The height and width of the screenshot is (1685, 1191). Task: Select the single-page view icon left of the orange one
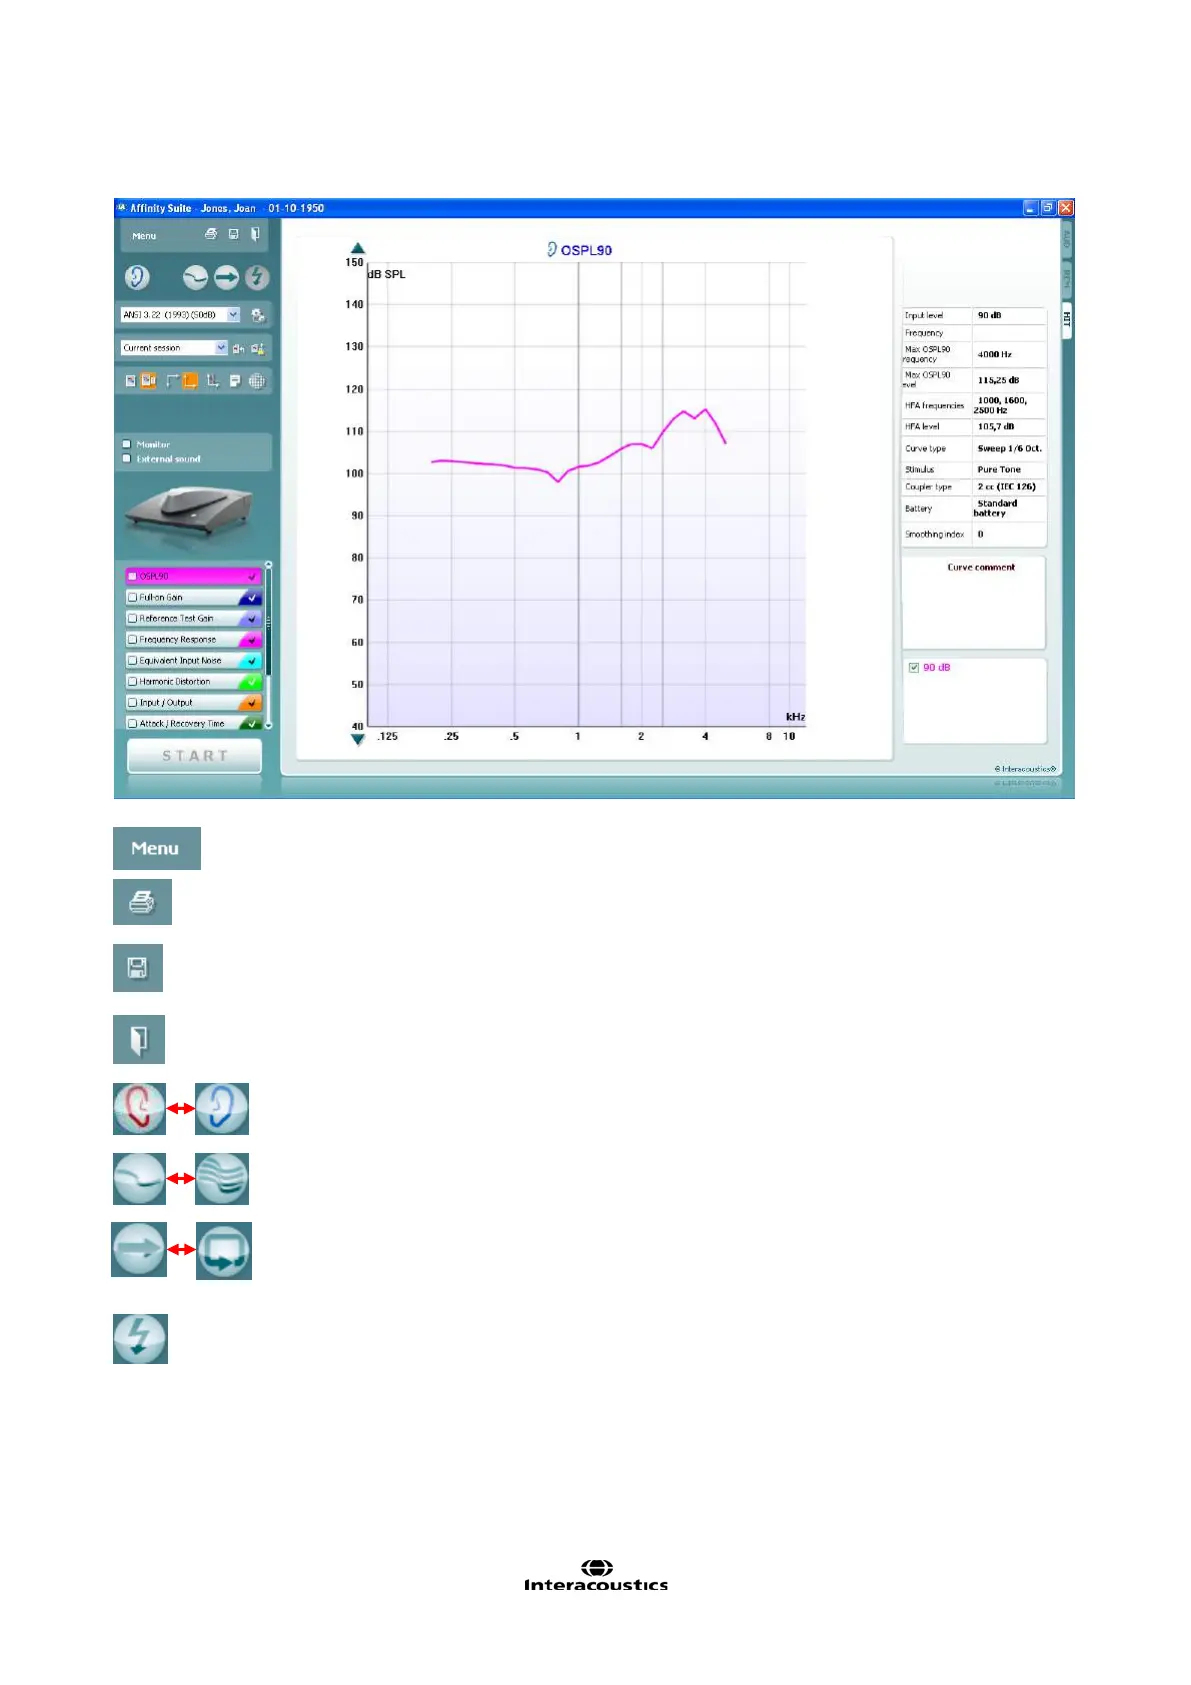pos(130,381)
